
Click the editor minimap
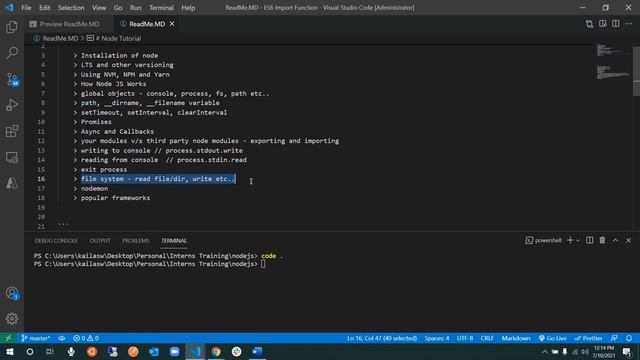tap(612, 61)
